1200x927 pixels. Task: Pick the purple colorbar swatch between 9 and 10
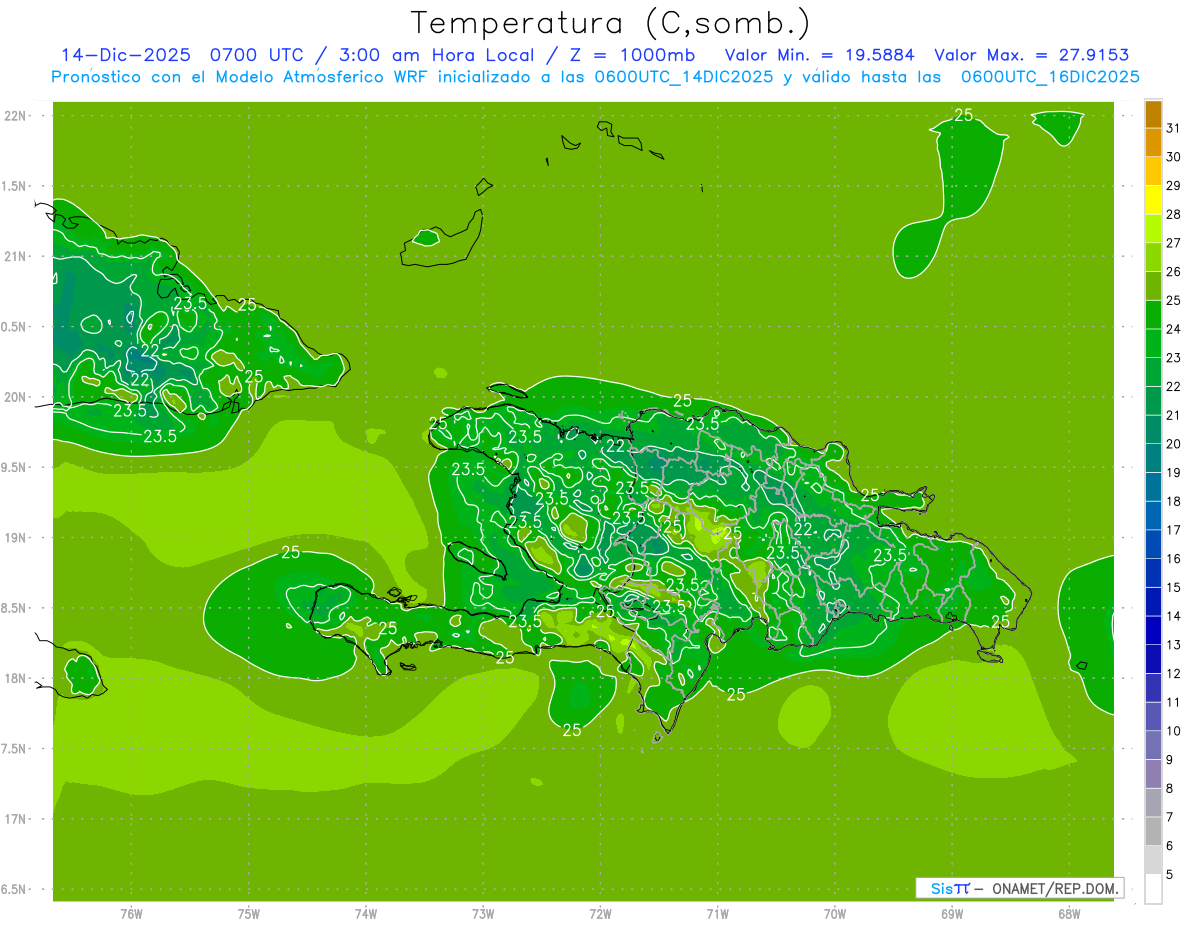[x=1153, y=745]
